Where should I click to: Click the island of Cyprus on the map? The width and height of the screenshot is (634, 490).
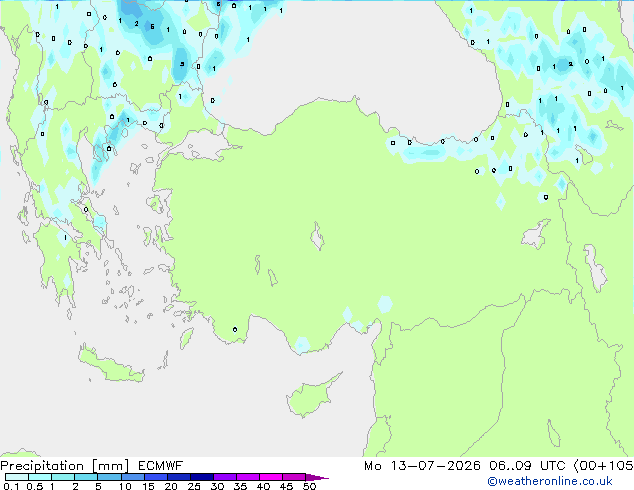point(309,396)
